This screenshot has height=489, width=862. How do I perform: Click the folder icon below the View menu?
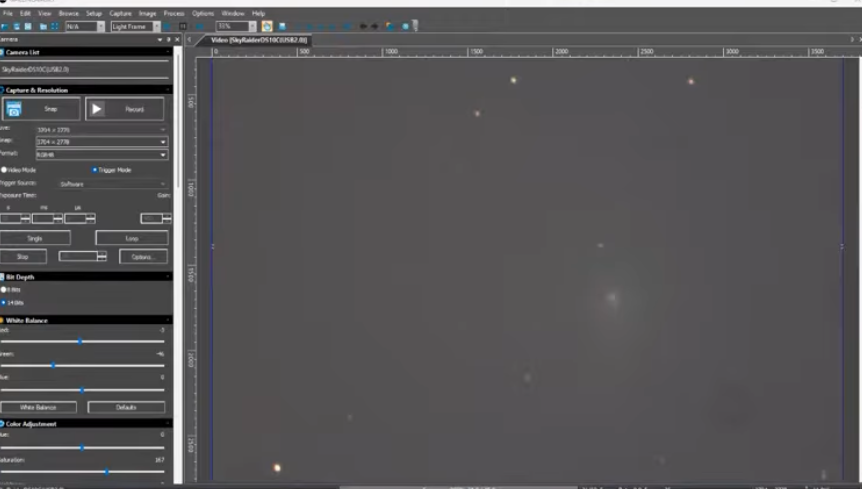click(43, 26)
